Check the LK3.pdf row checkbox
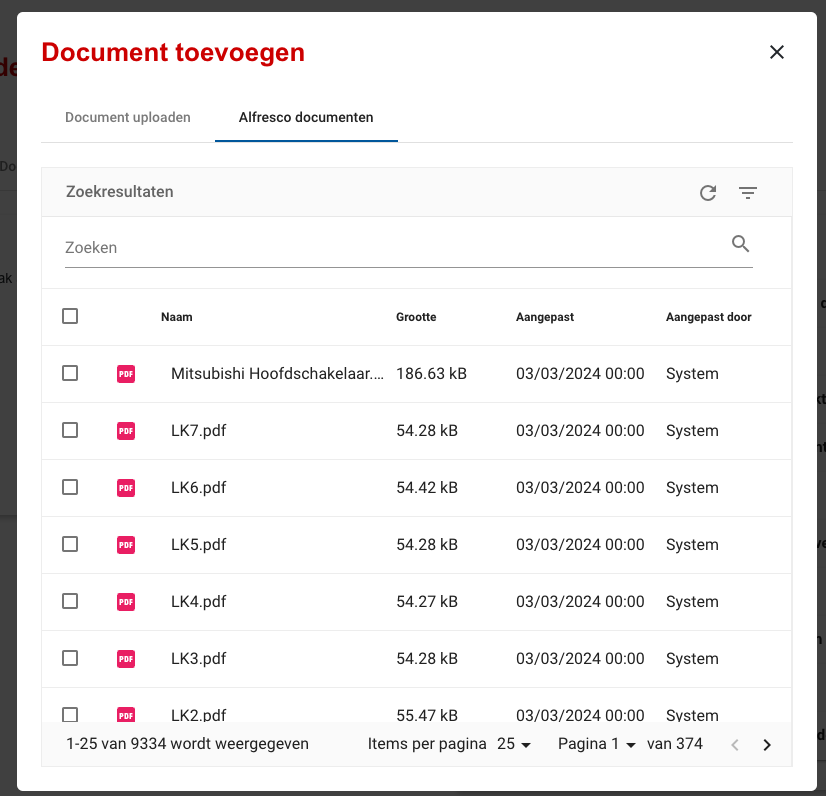Image resolution: width=826 pixels, height=796 pixels. click(x=70, y=658)
